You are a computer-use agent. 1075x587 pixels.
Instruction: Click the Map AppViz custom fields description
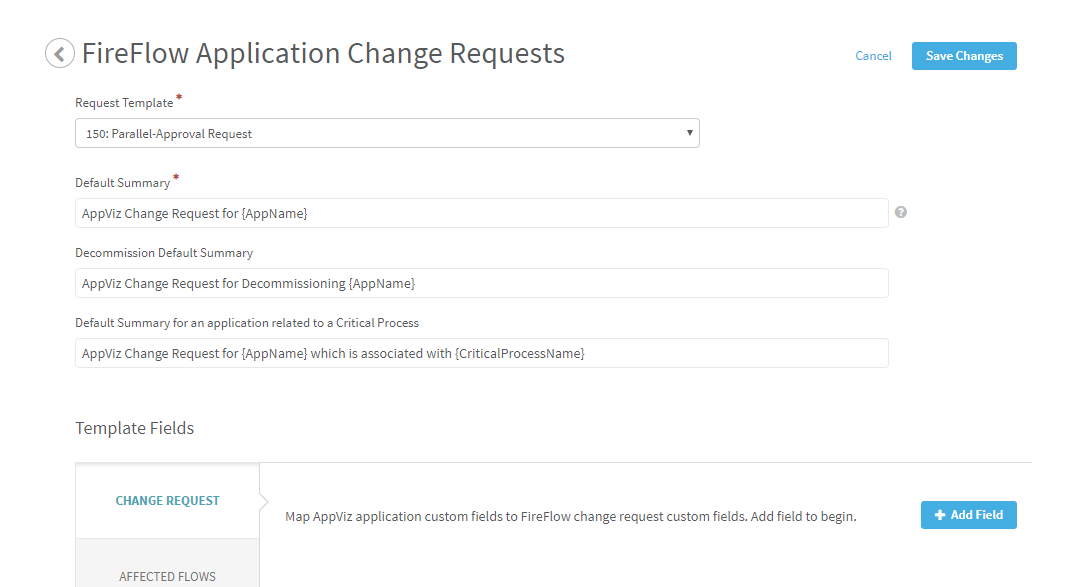click(x=570, y=517)
